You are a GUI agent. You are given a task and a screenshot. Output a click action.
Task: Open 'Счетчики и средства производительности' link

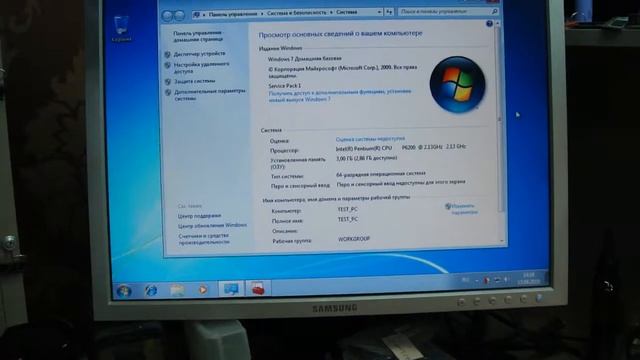[x=204, y=239]
